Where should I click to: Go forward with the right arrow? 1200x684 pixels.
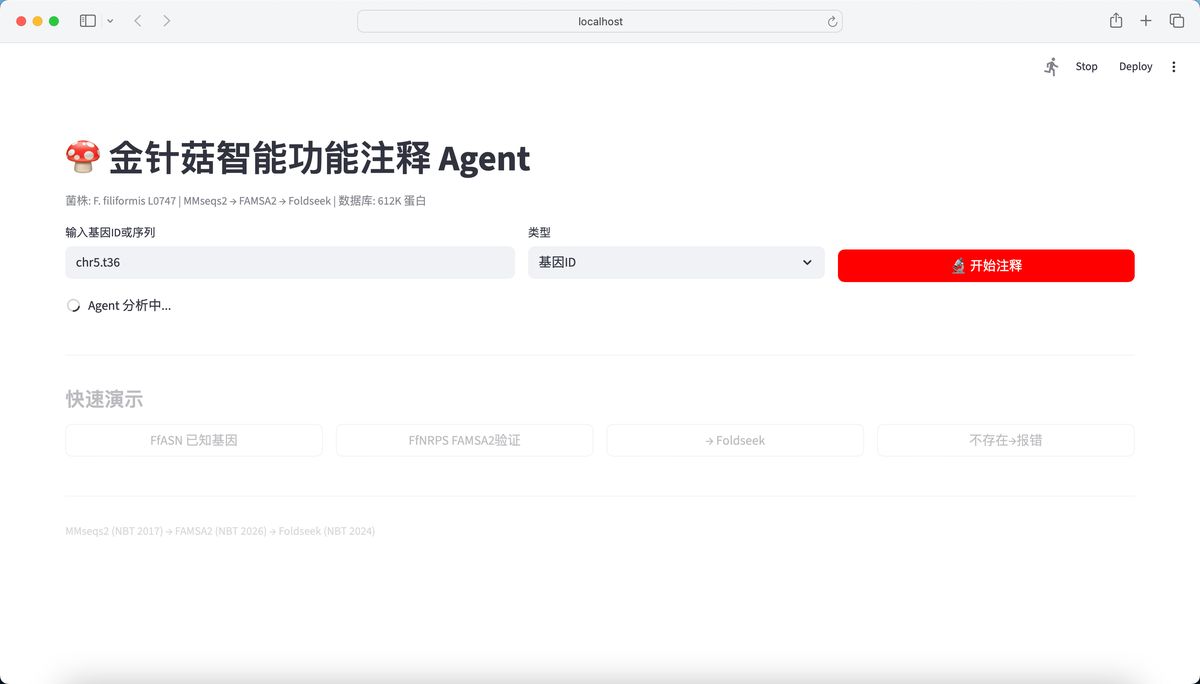[x=166, y=21]
